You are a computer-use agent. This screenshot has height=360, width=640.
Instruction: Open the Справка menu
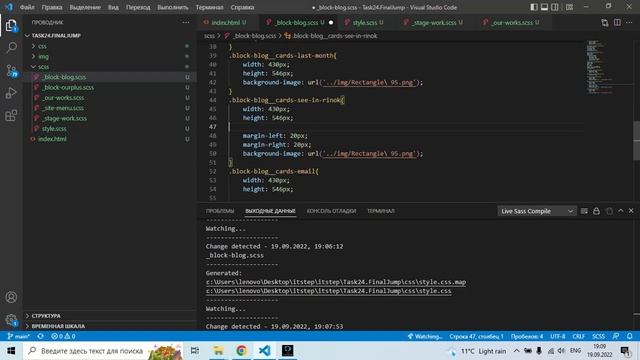pyautogui.click(x=242, y=7)
